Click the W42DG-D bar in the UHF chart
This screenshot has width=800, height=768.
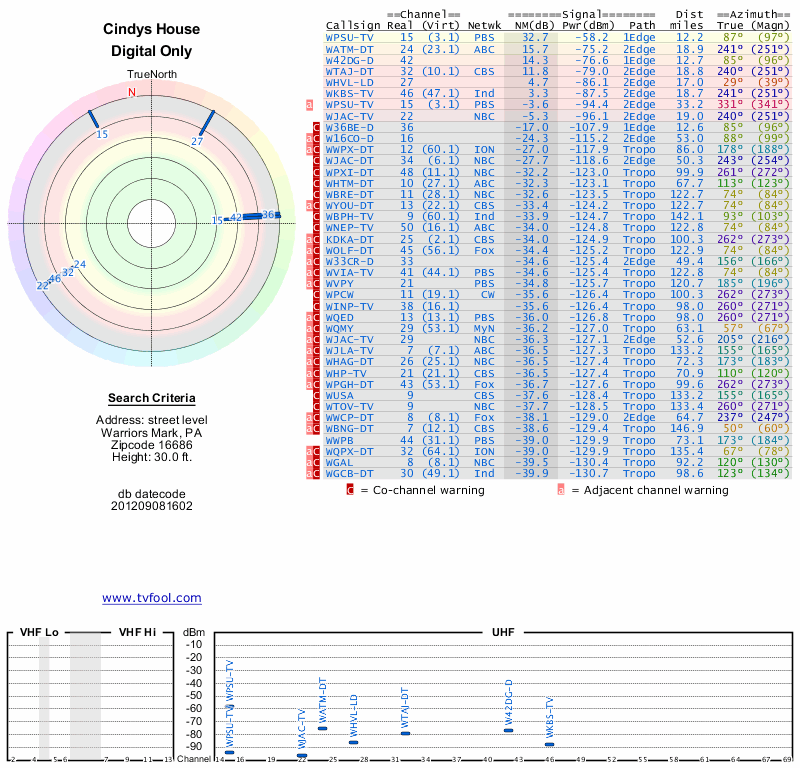click(509, 730)
